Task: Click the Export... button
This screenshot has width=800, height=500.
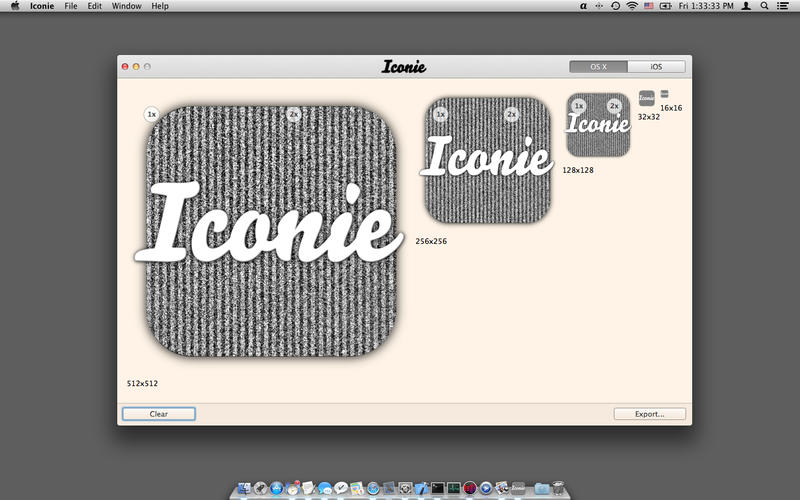Action: coord(649,414)
